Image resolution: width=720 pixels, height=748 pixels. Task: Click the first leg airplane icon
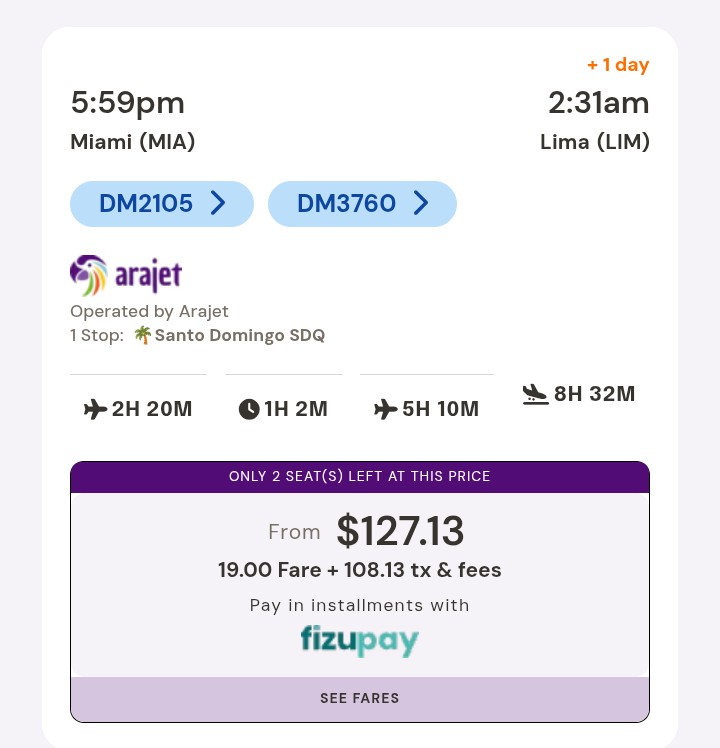(95, 409)
